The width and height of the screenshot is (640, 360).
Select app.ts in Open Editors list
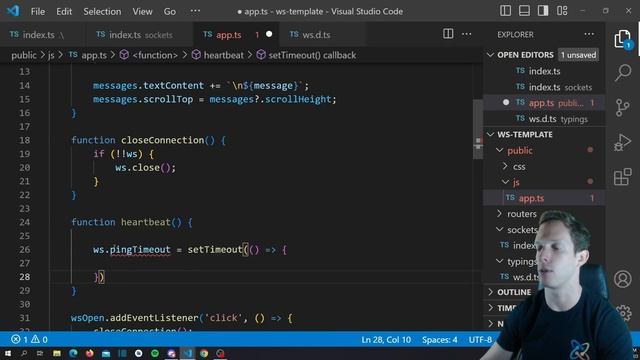[x=544, y=103]
